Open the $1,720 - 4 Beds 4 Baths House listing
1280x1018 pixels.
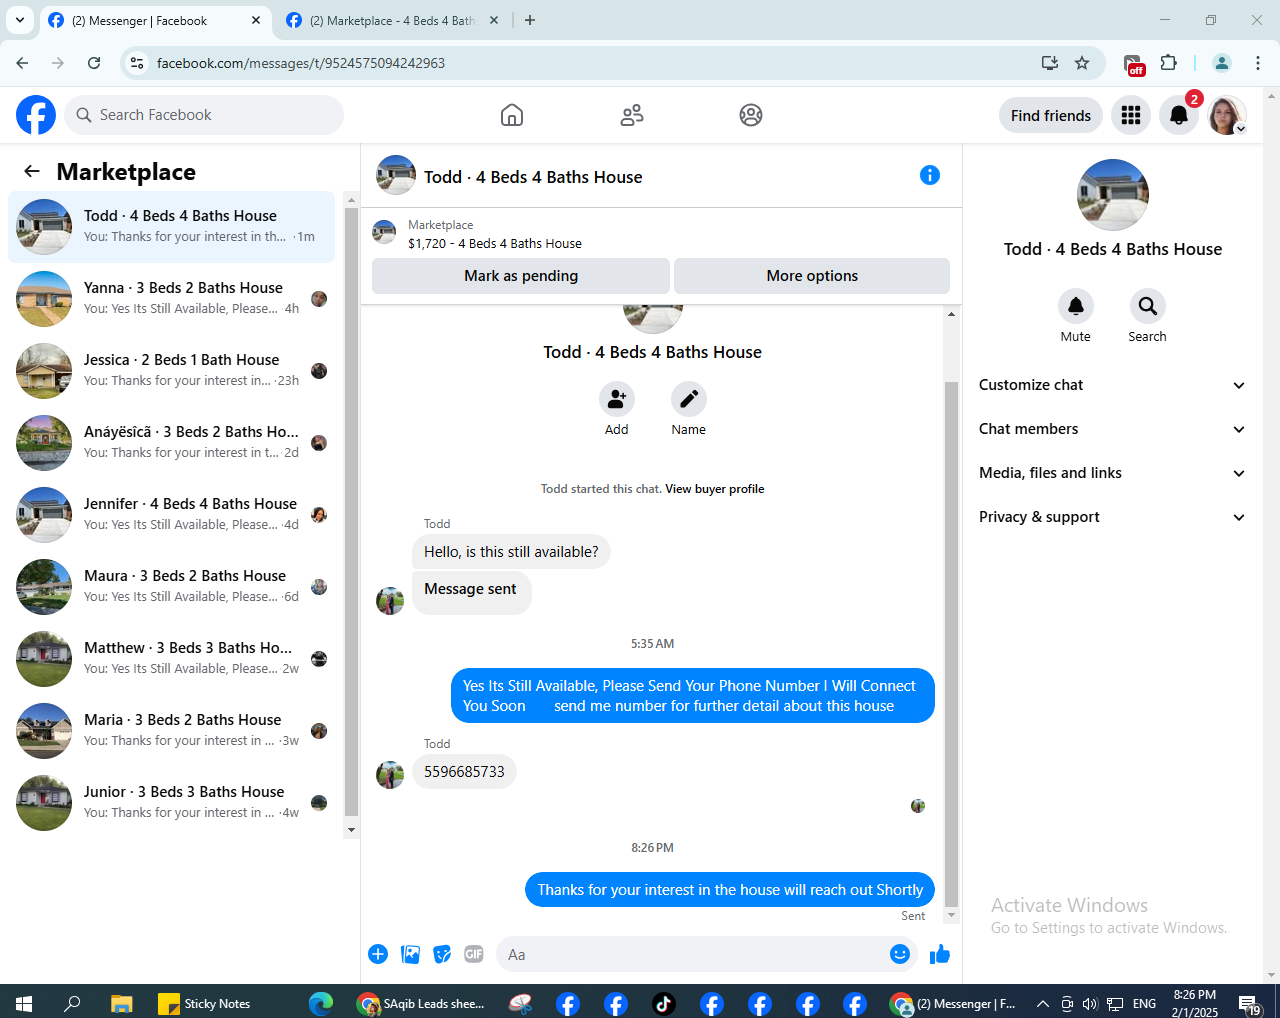[x=494, y=243]
